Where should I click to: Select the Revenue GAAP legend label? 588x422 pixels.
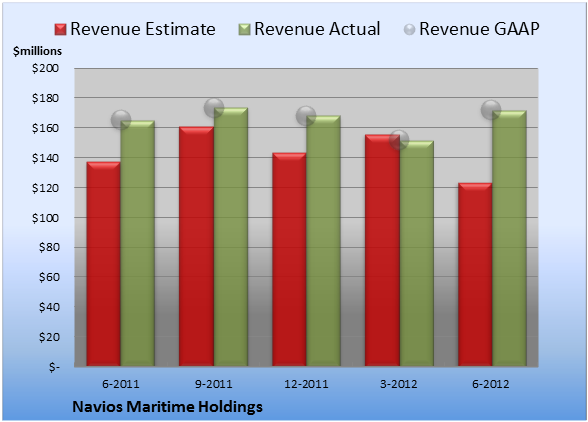479,29
